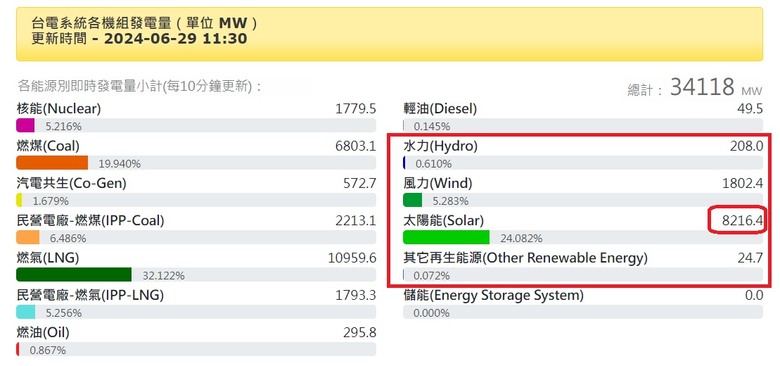780x366 pixels.
Task: Click the Solar value 8216.4
Action: pos(742,220)
